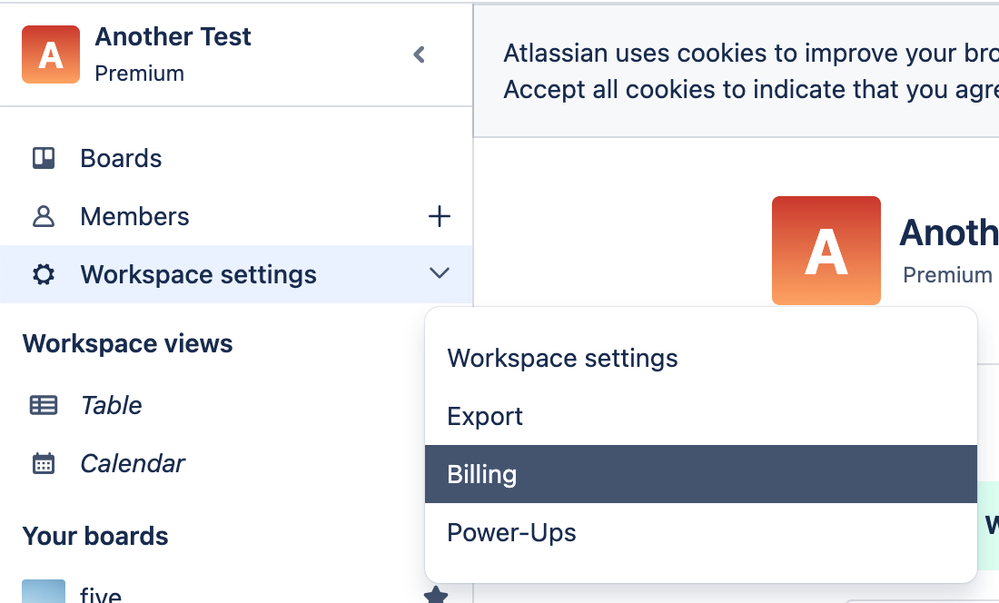The height and width of the screenshot is (603, 999).
Task: Click the Calendar view icon
Action: [x=43, y=463]
